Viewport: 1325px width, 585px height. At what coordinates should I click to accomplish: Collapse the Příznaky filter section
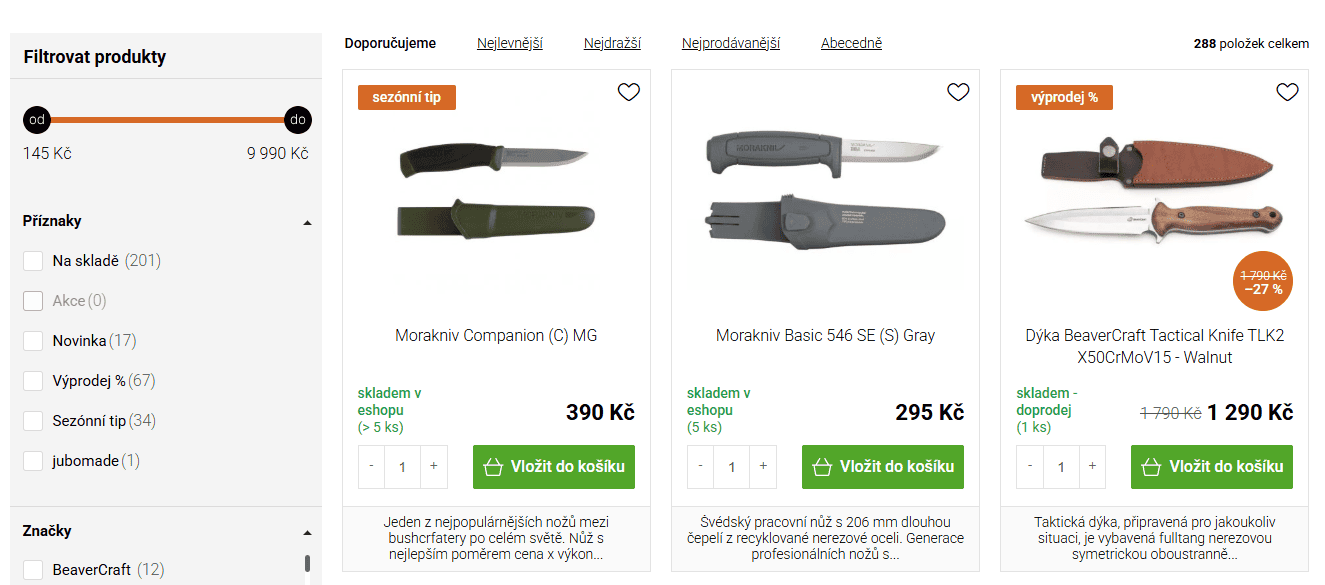point(310,222)
